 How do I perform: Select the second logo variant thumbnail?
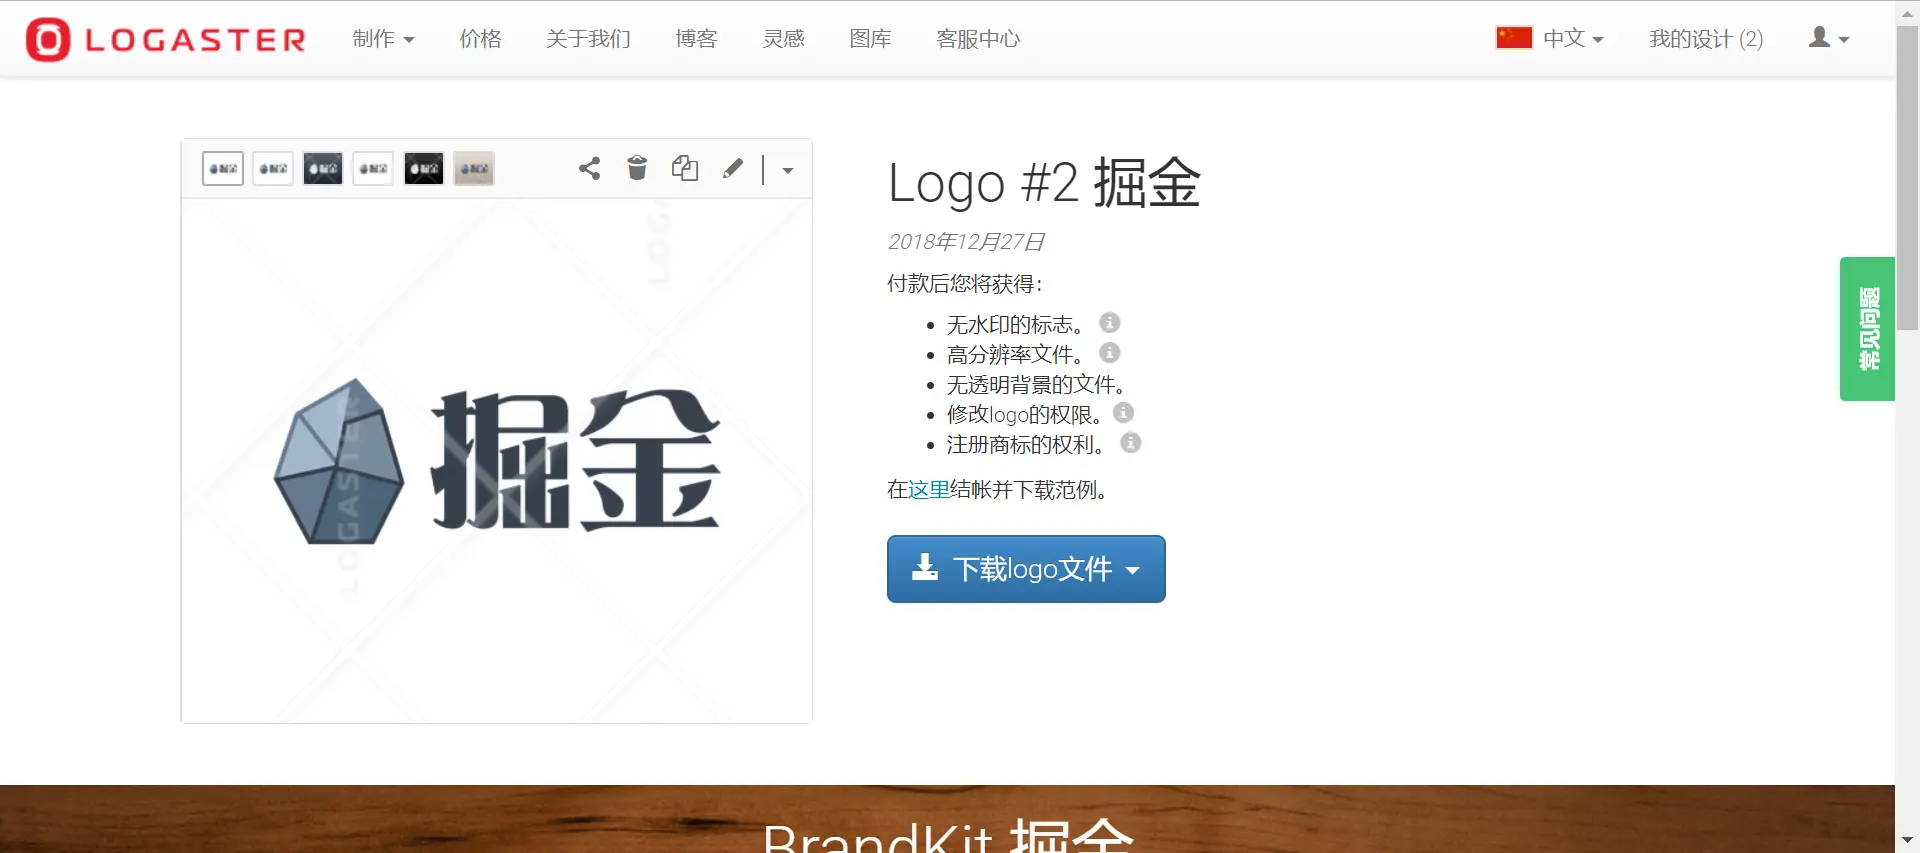pos(273,168)
